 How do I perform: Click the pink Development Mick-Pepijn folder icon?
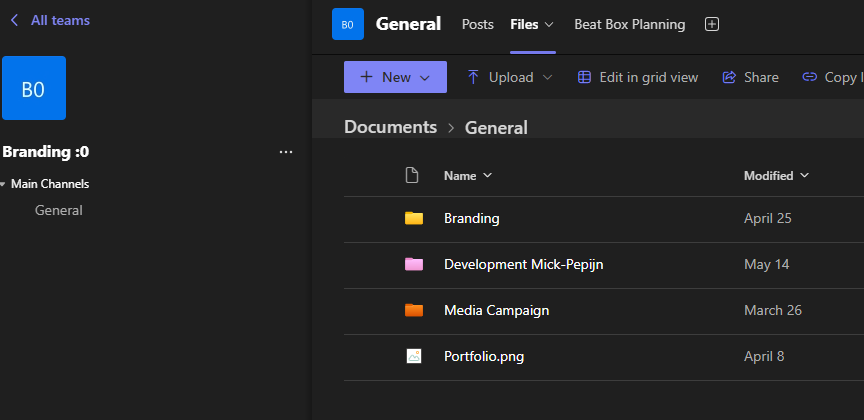click(414, 264)
